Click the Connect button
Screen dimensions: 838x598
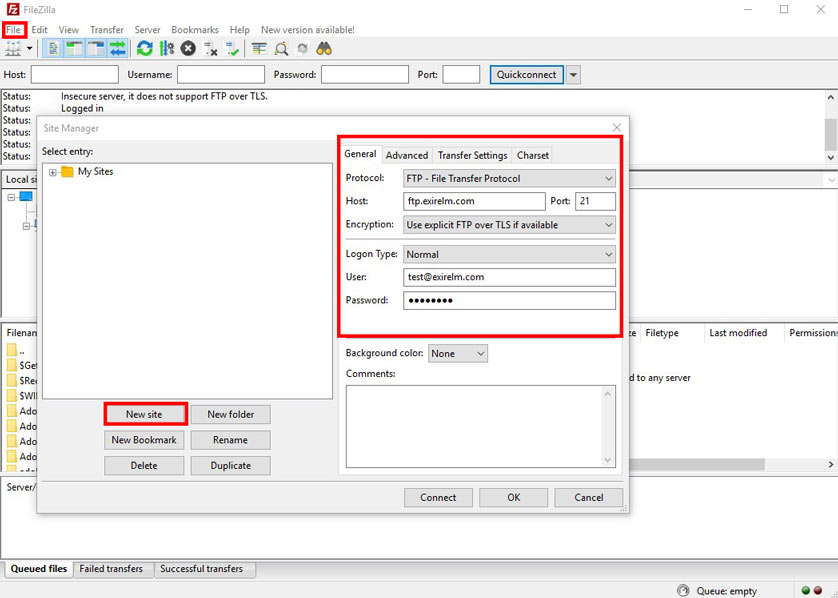coord(438,498)
